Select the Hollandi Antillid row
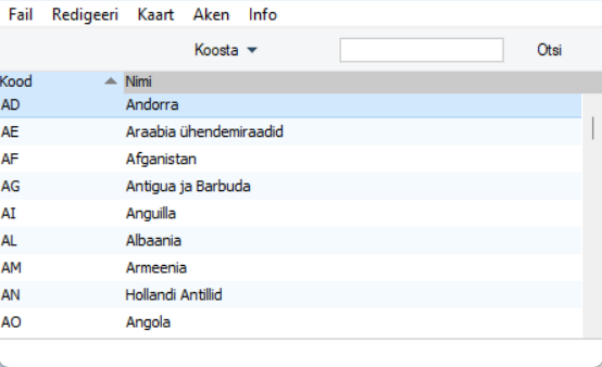 coord(291,295)
